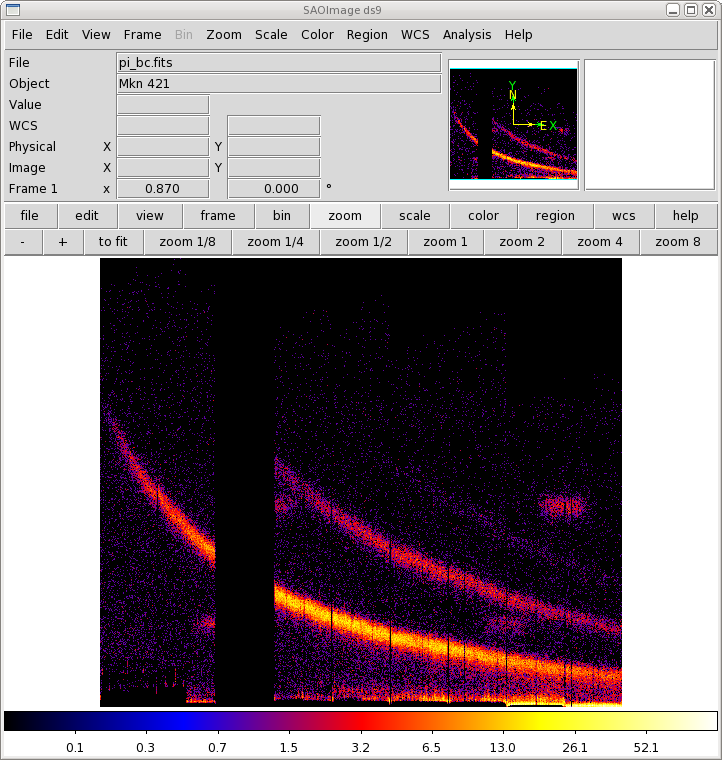Select the 'zoom 4' button

[600, 242]
